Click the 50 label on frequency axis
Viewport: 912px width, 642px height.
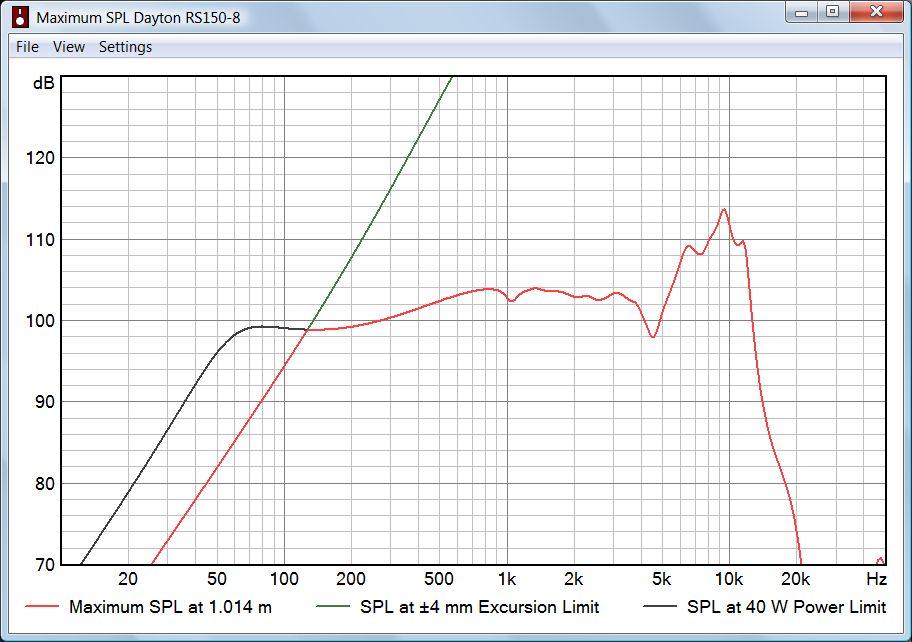[x=216, y=579]
